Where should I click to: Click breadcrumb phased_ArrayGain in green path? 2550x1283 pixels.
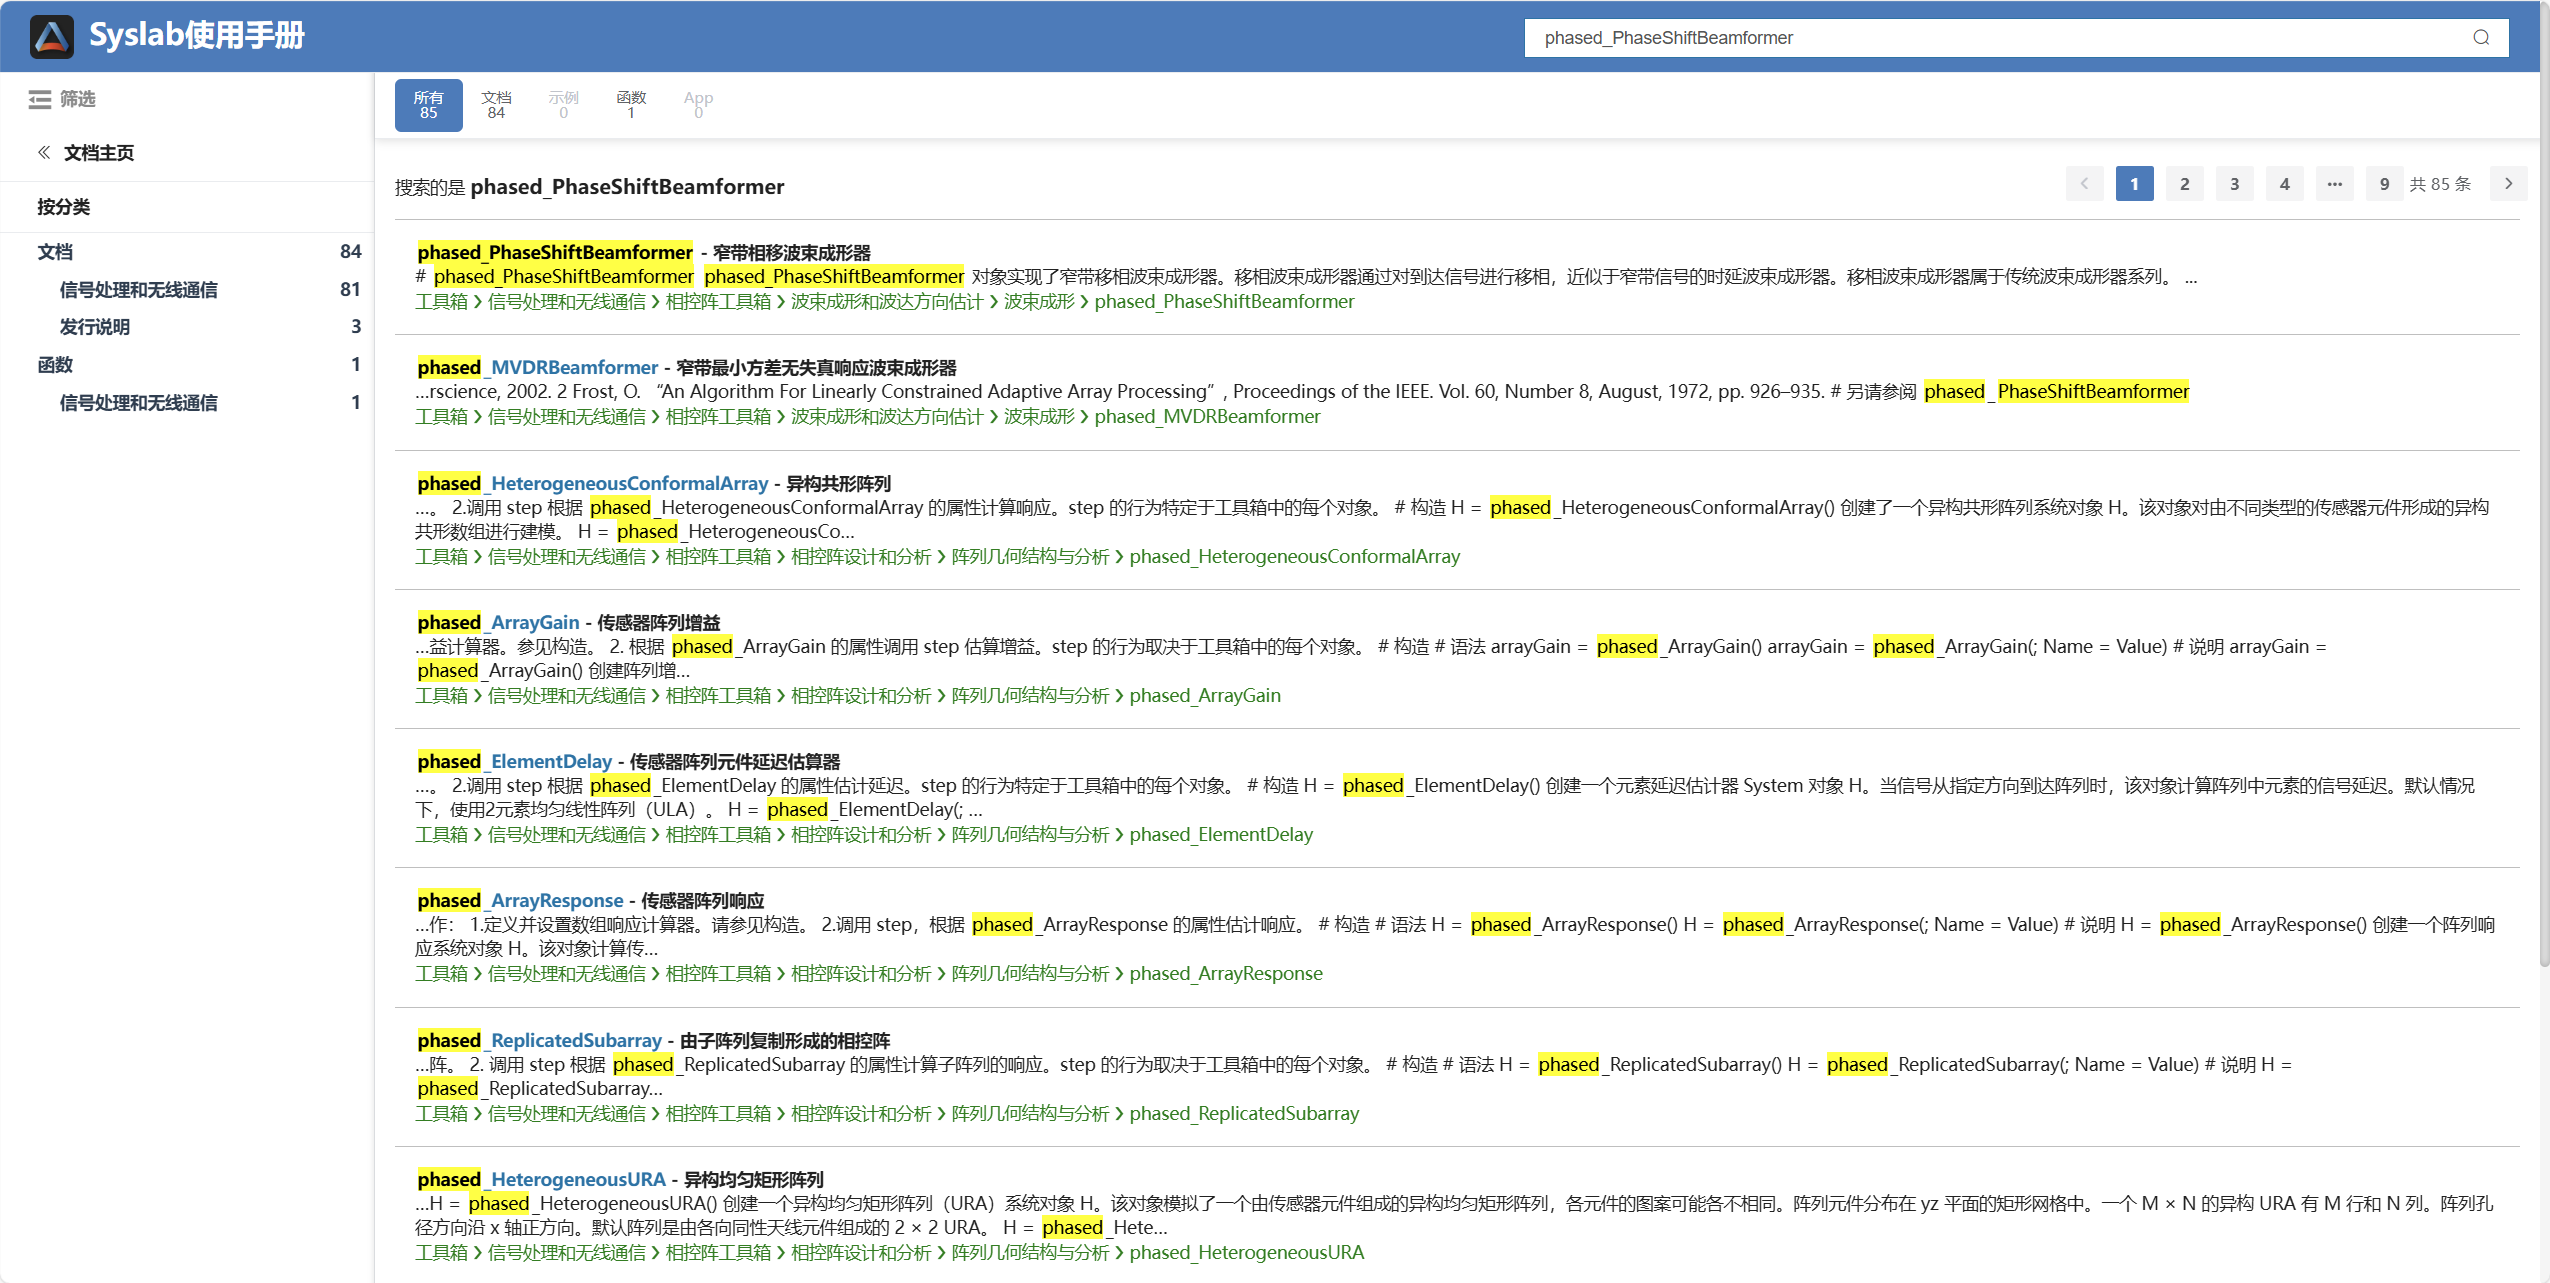tap(1205, 696)
